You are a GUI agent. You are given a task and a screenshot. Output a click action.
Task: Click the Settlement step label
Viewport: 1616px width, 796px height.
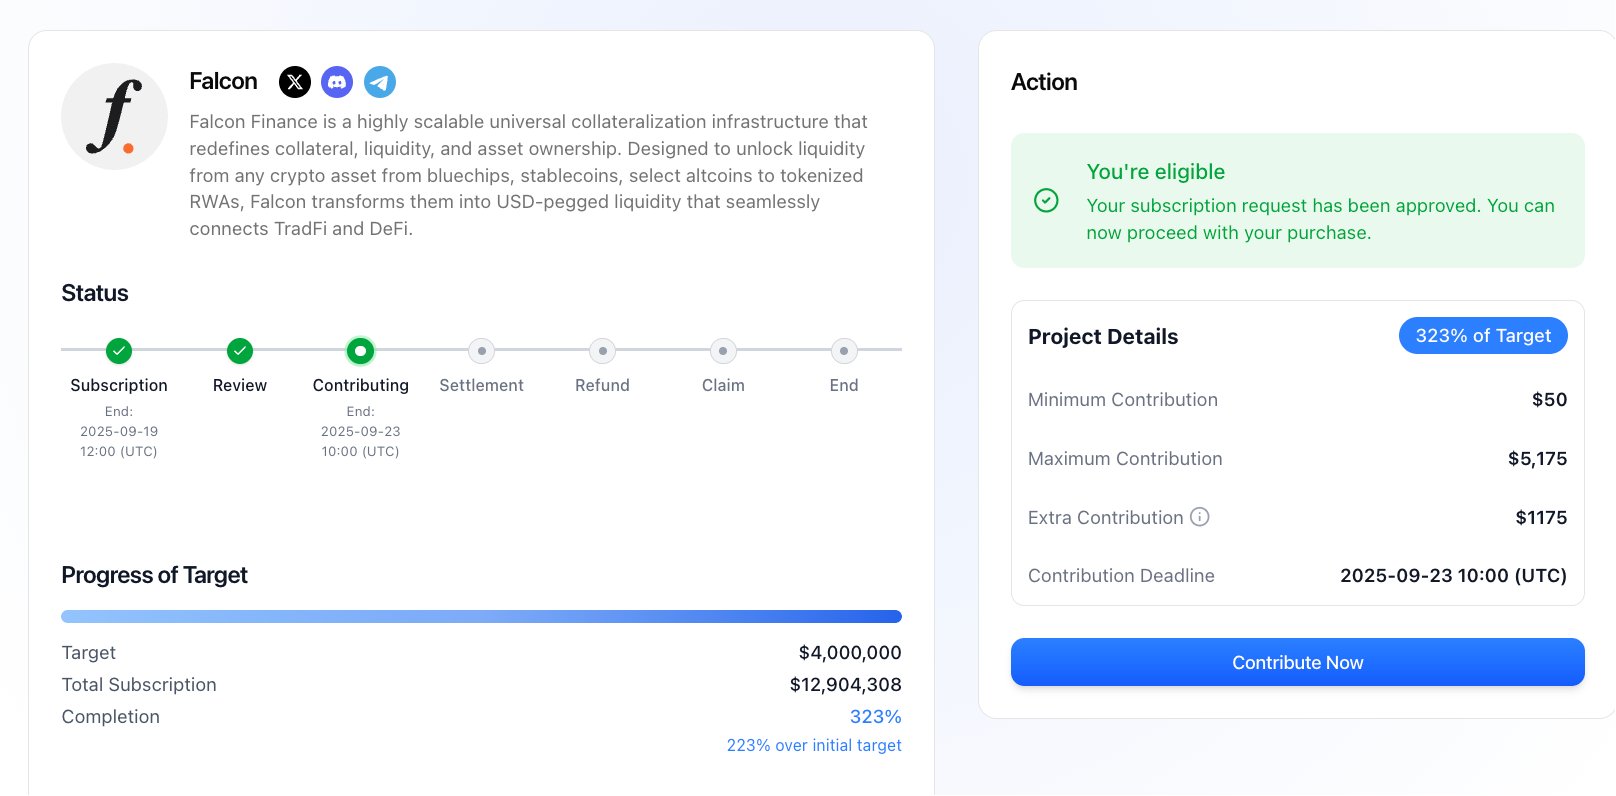pos(481,385)
